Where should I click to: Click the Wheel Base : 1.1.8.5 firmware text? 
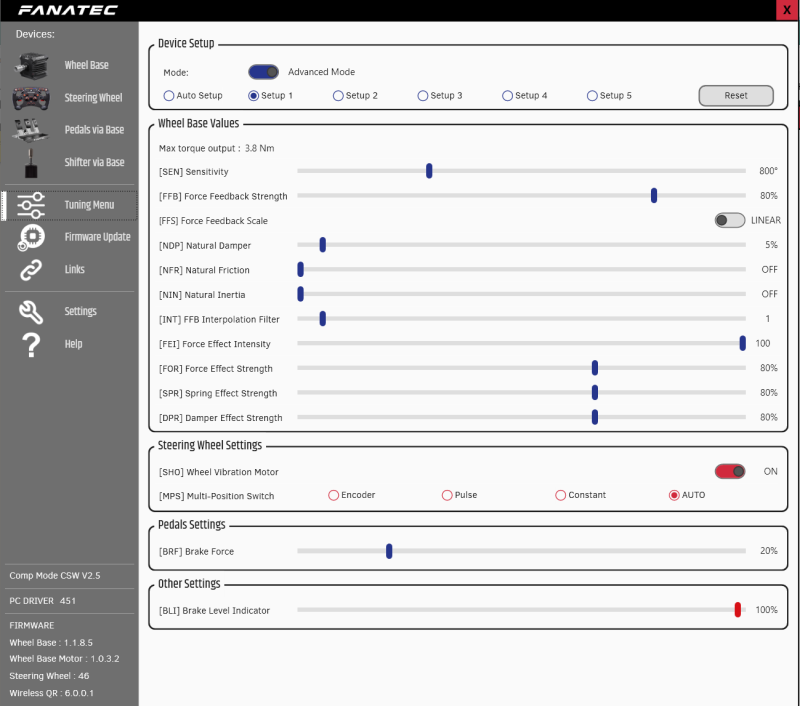[51, 643]
